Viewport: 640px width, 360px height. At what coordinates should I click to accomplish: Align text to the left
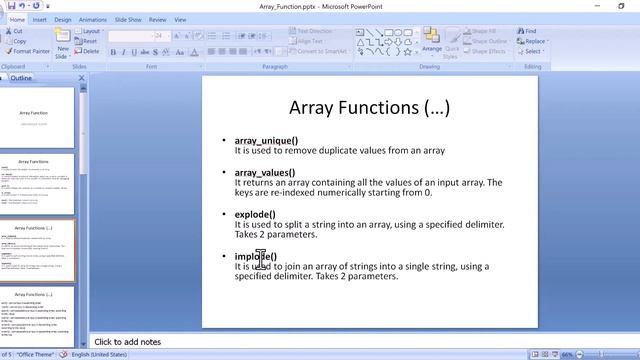pos(211,51)
